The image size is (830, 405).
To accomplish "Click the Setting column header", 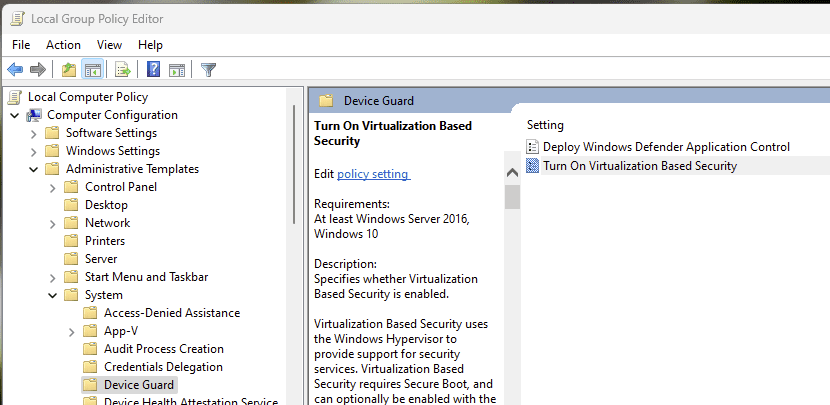I will tap(546, 125).
